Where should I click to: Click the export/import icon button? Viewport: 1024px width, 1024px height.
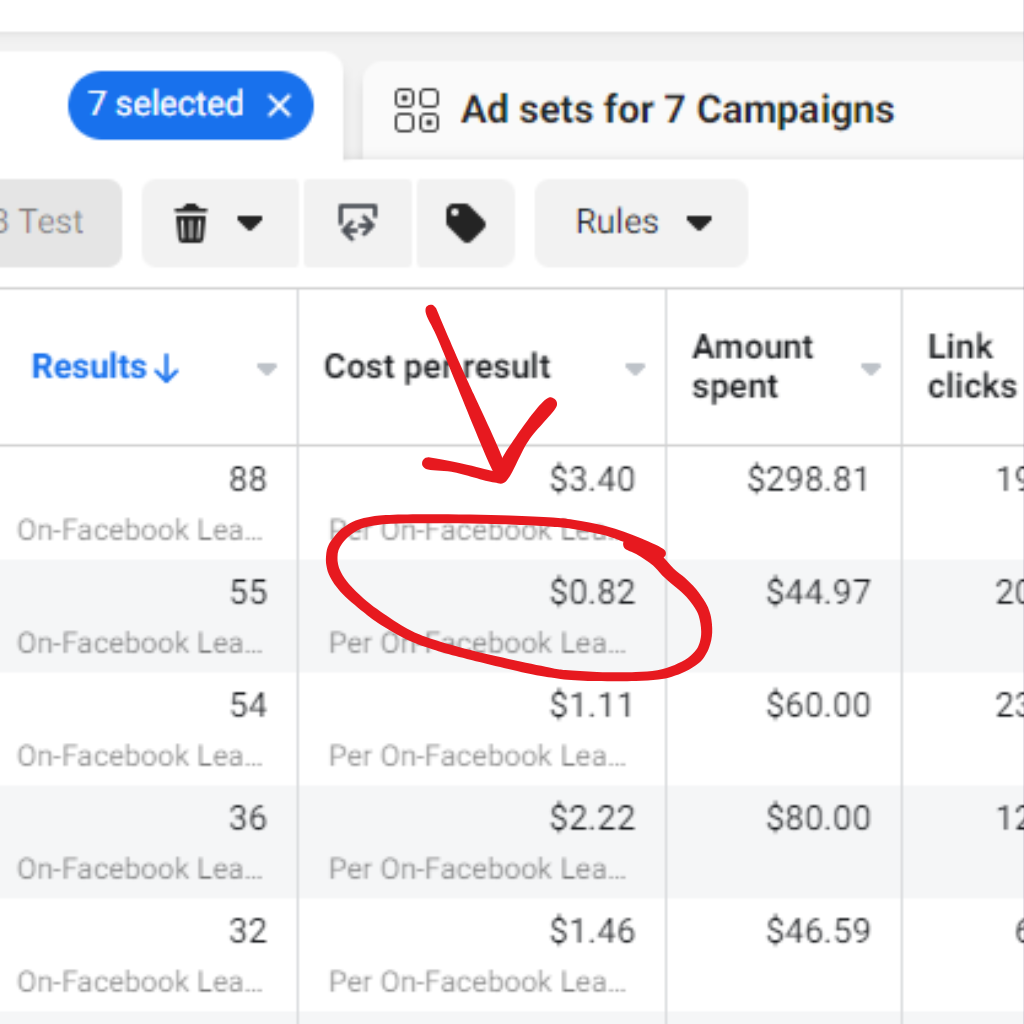[357, 223]
